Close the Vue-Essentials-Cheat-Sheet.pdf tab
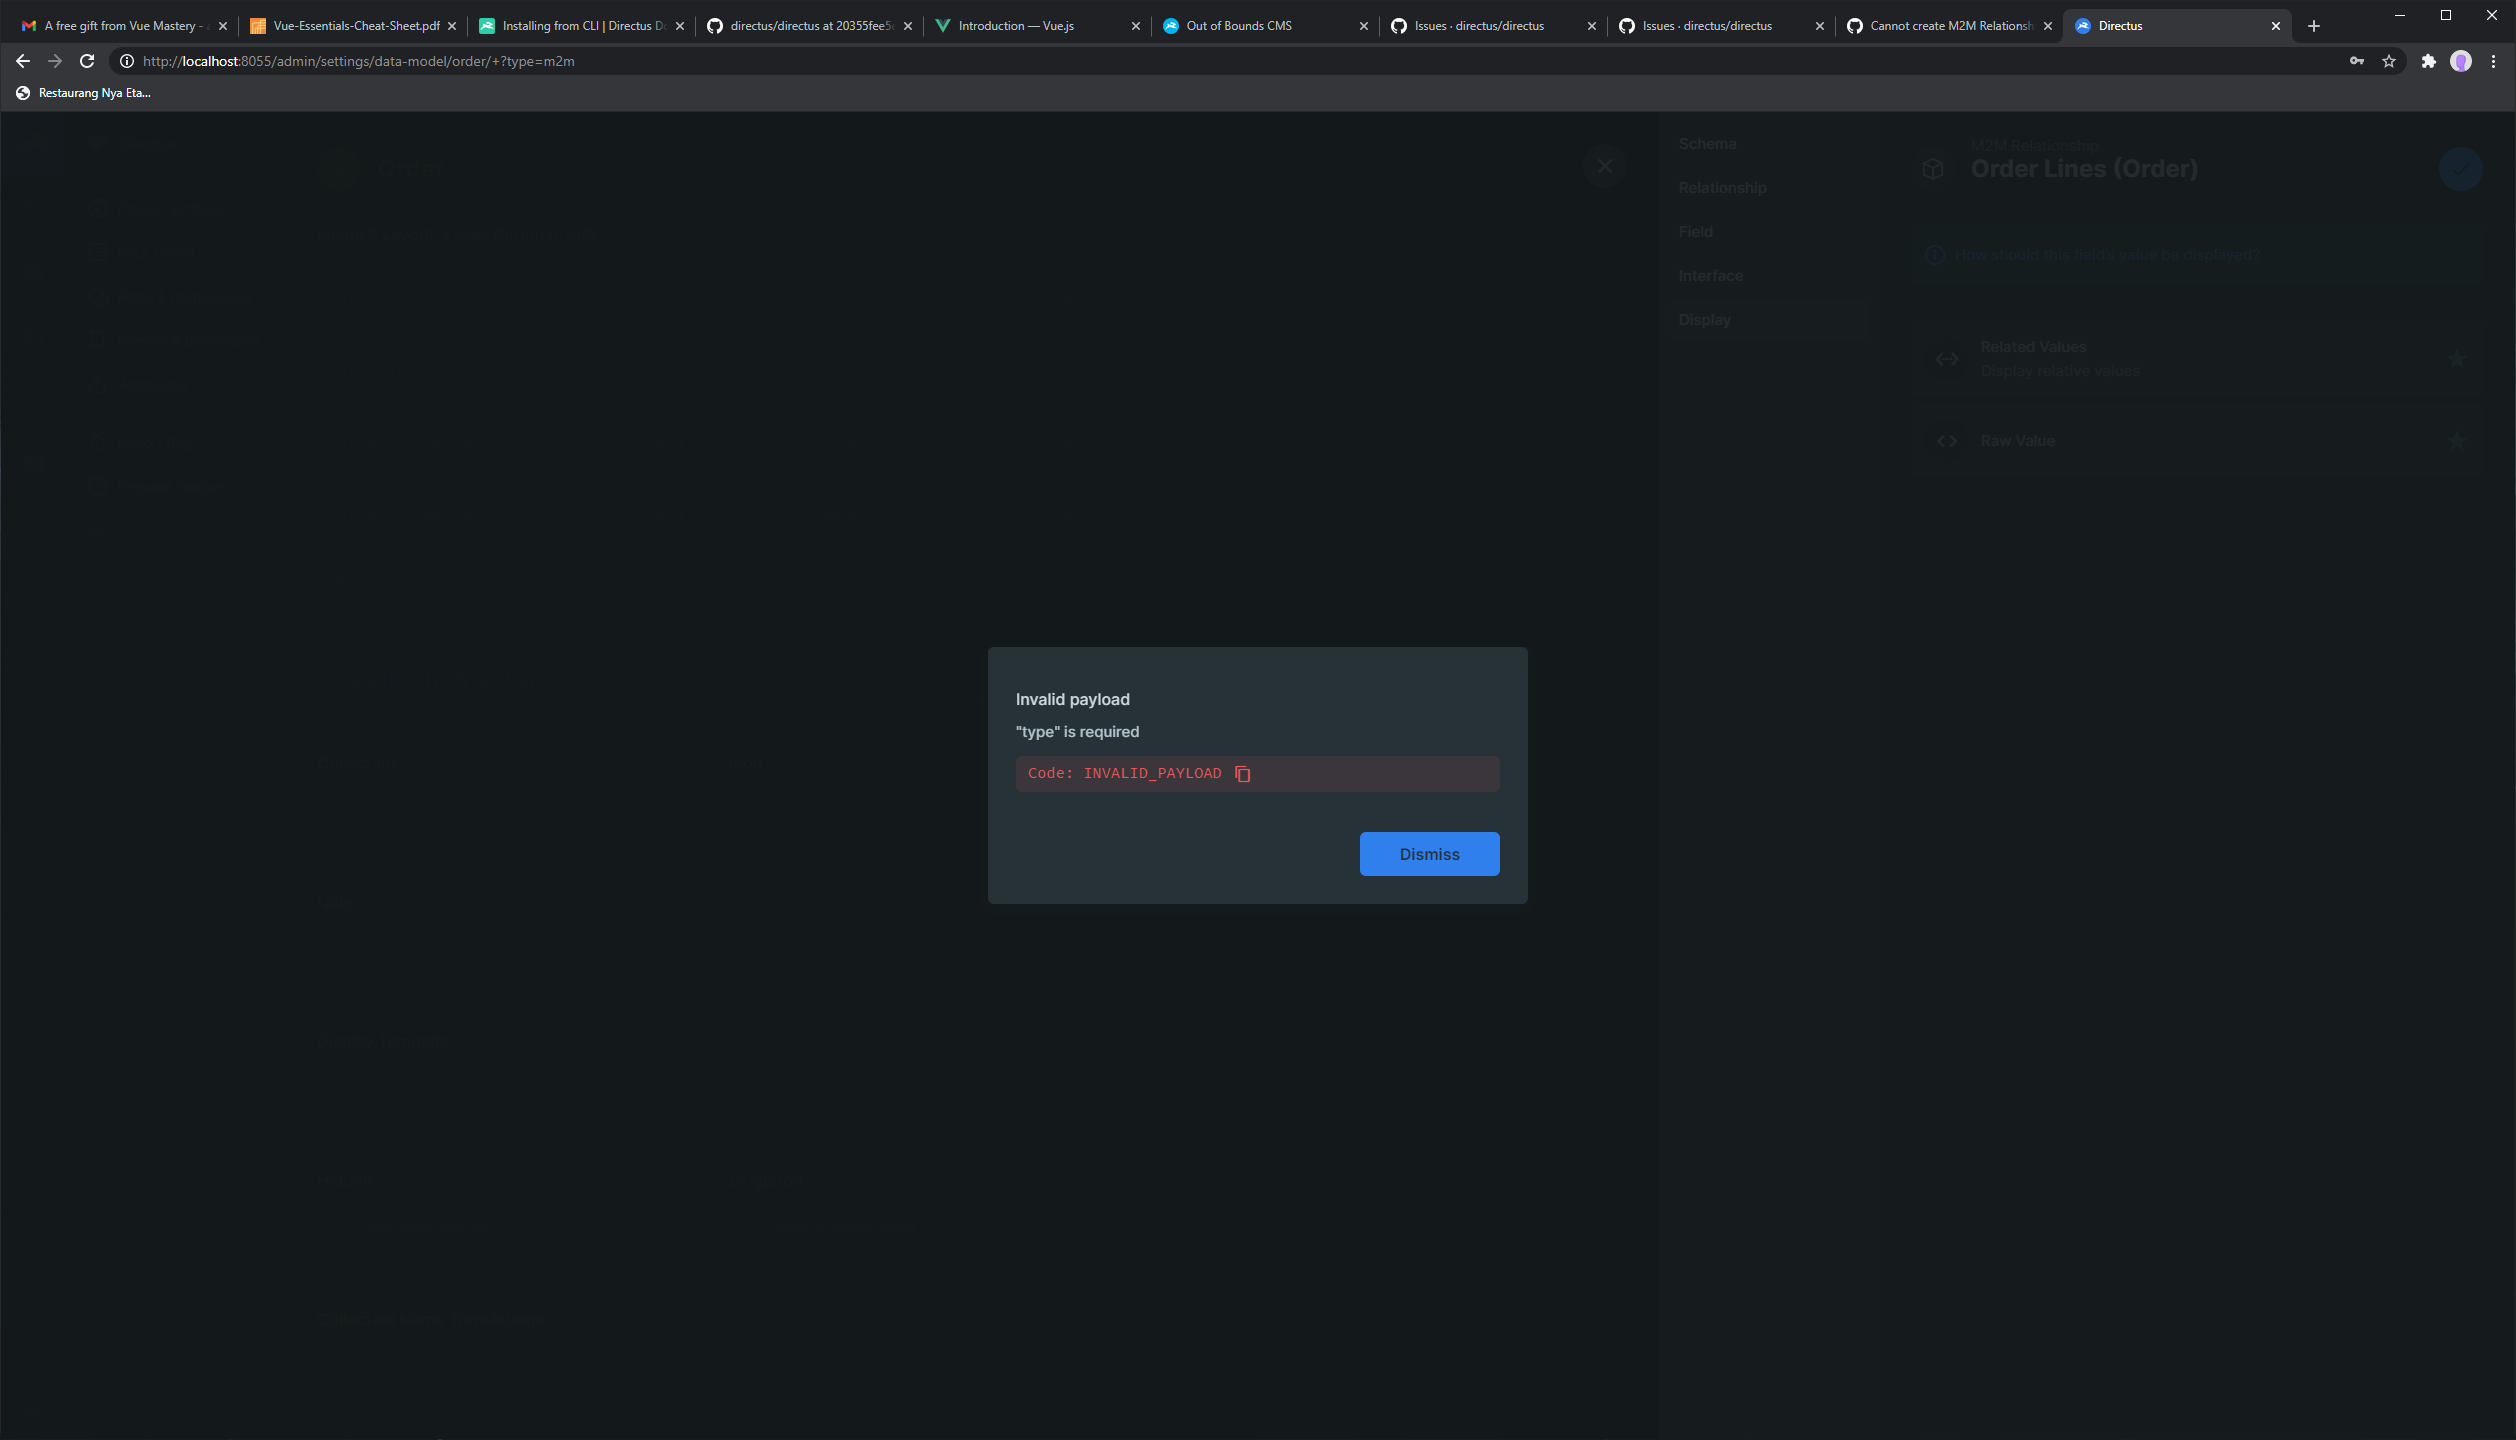 click(451, 26)
